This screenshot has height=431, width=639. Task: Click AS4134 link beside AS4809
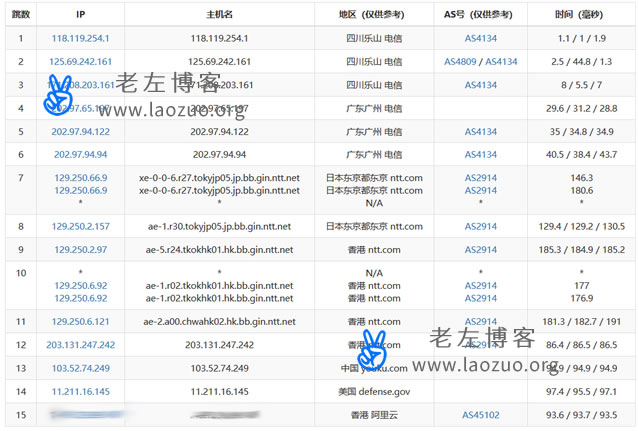tap(501, 62)
